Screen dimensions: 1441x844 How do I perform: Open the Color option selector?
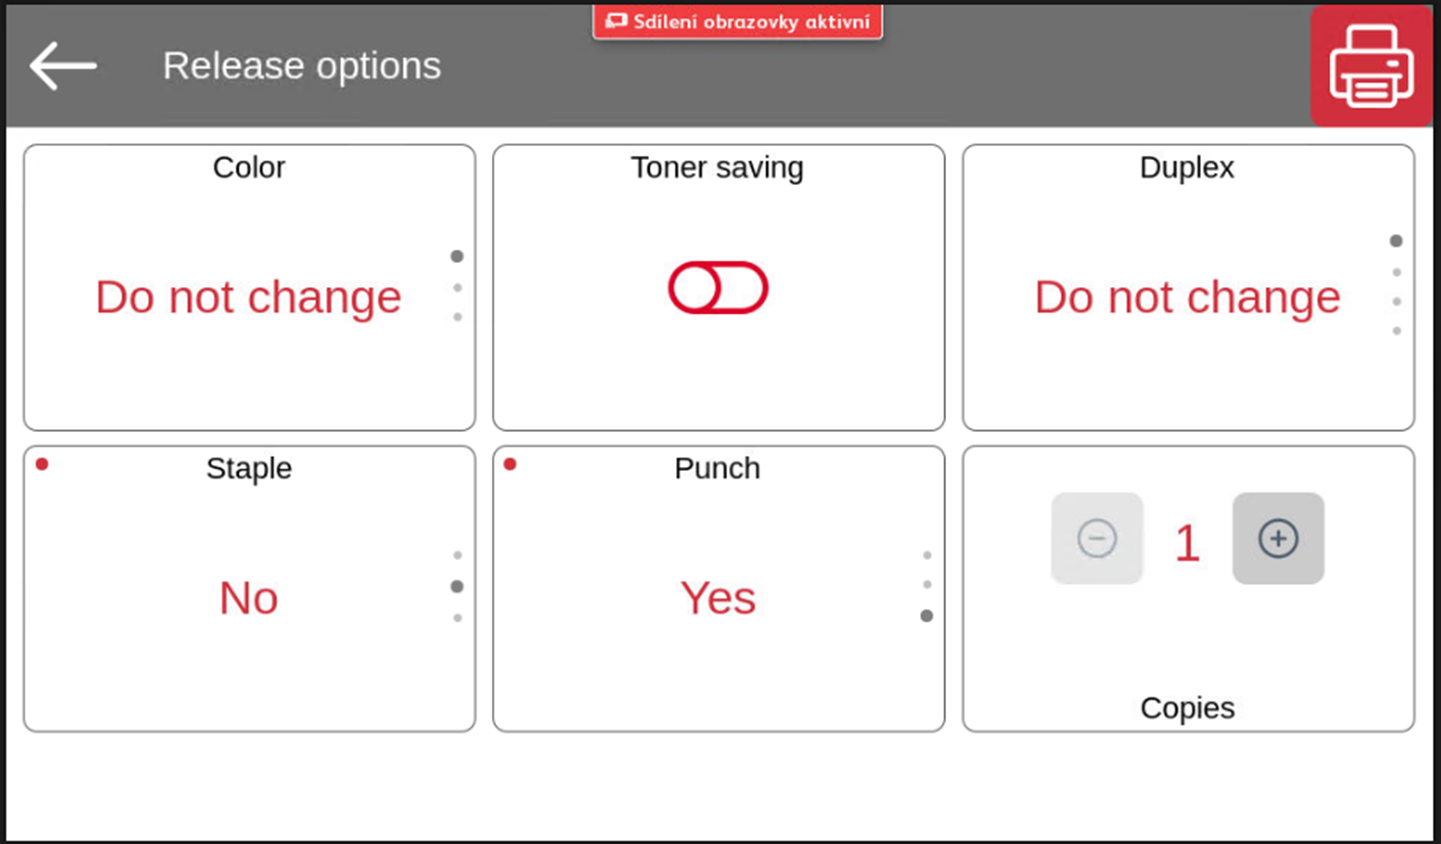(x=248, y=297)
